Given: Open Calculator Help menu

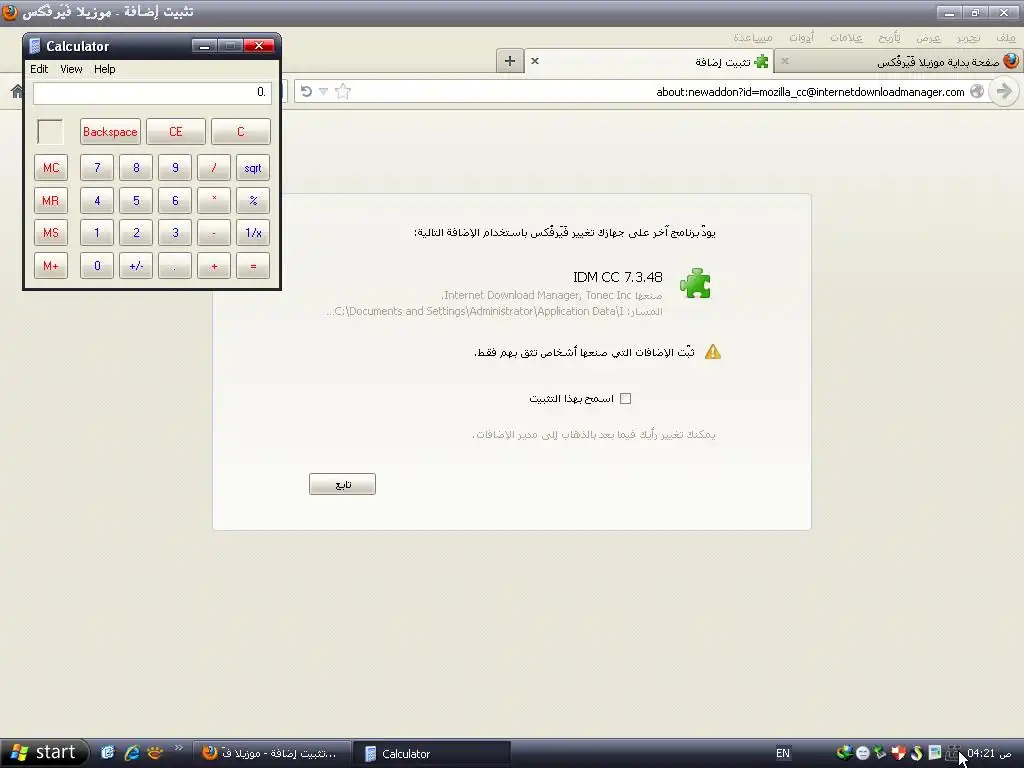Looking at the screenshot, I should coord(104,69).
